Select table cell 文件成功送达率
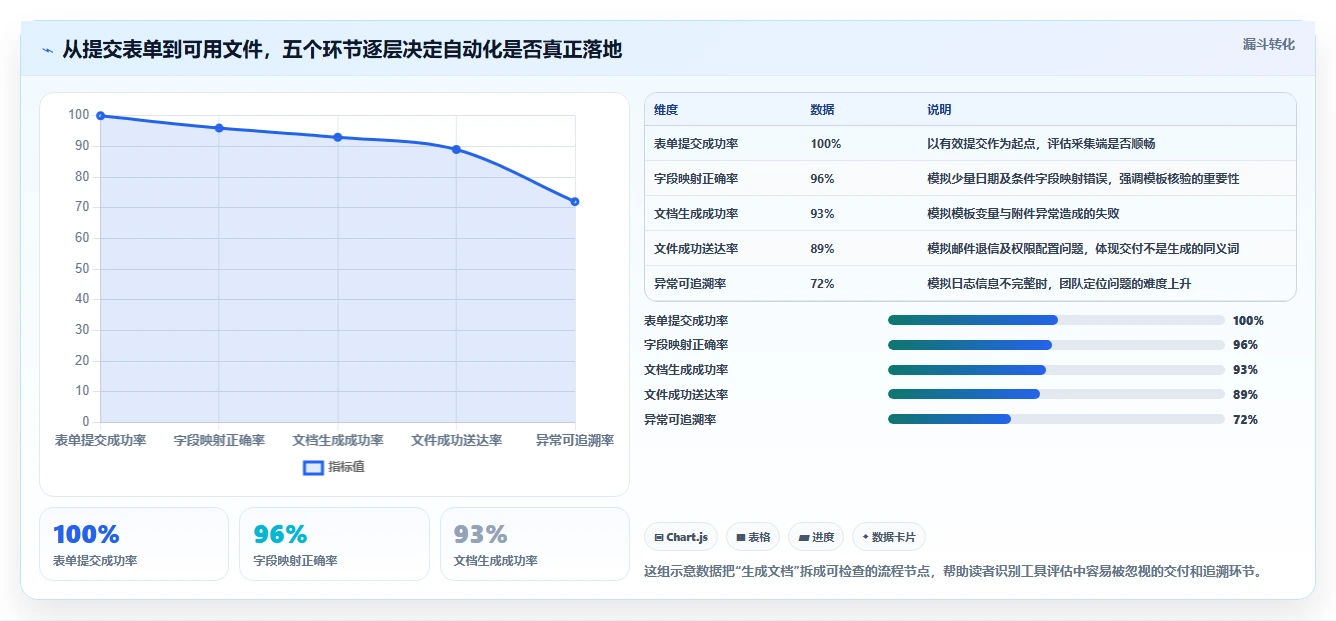1336x621 pixels. click(x=696, y=249)
